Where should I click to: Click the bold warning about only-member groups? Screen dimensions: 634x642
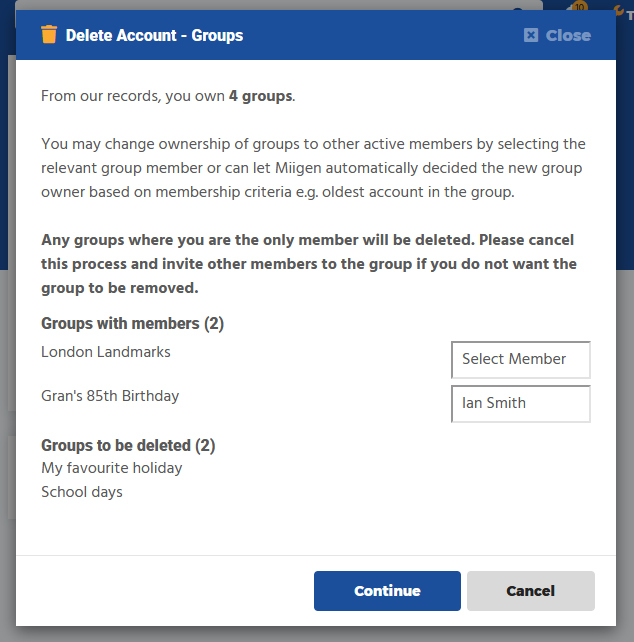[308, 264]
